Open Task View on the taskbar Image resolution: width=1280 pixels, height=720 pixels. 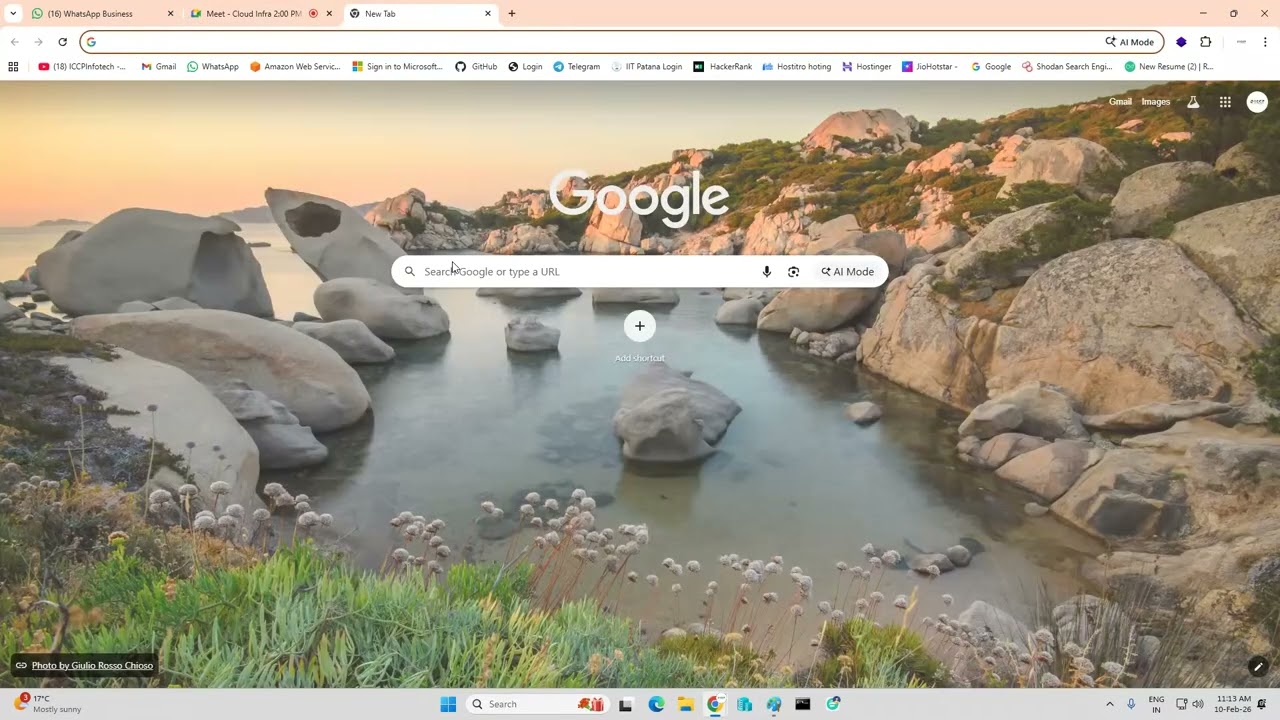pyautogui.click(x=626, y=704)
